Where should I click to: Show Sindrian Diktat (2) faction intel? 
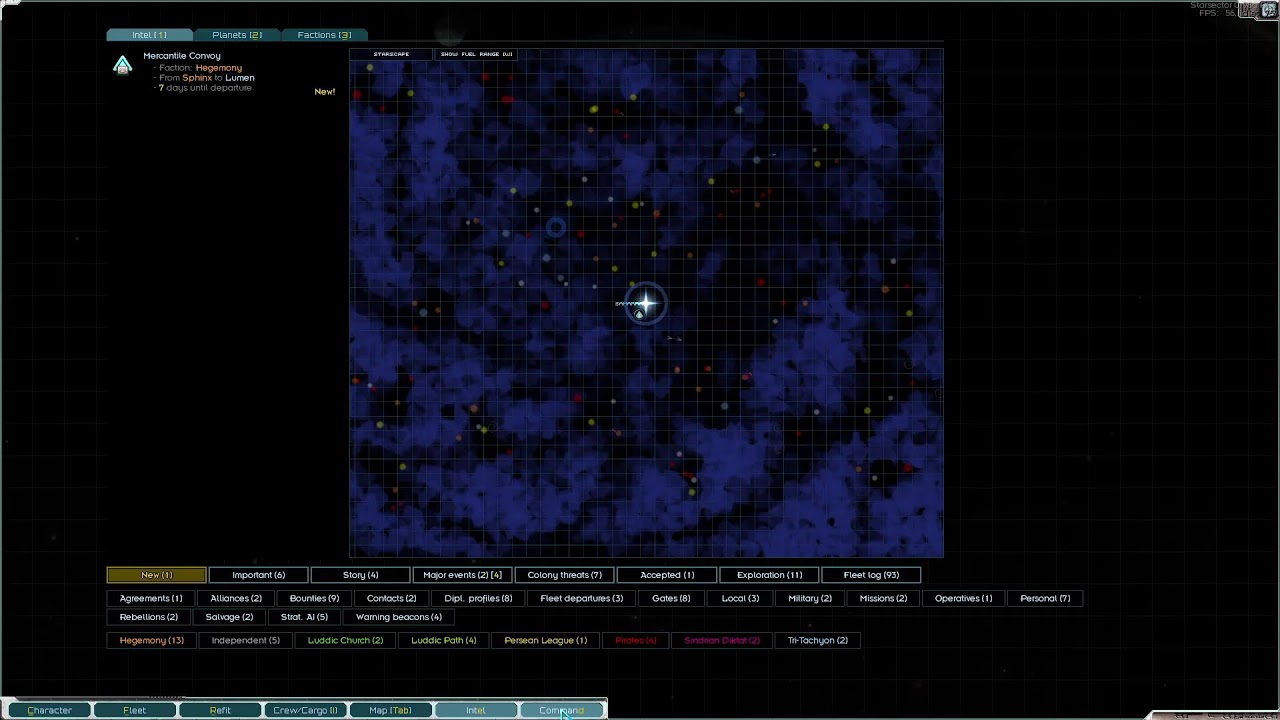point(722,640)
